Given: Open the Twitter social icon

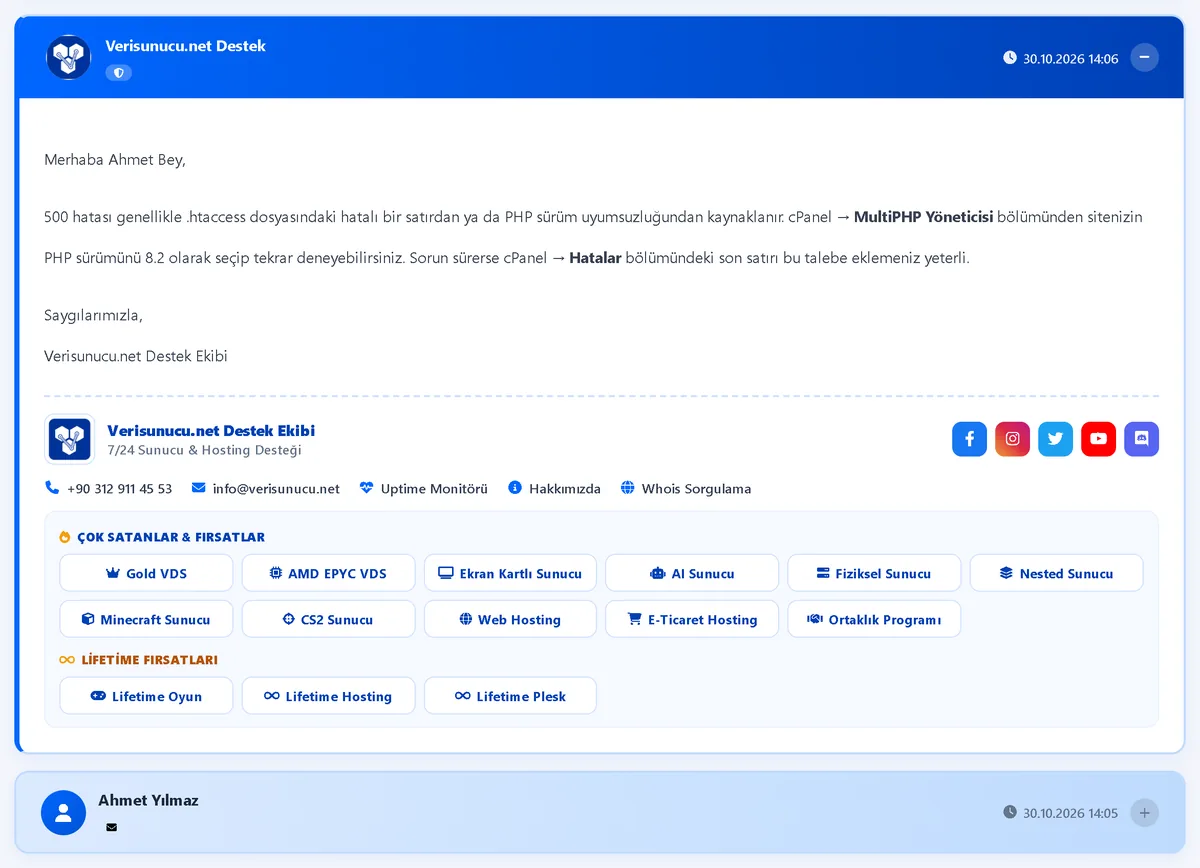Looking at the screenshot, I should (1055, 439).
